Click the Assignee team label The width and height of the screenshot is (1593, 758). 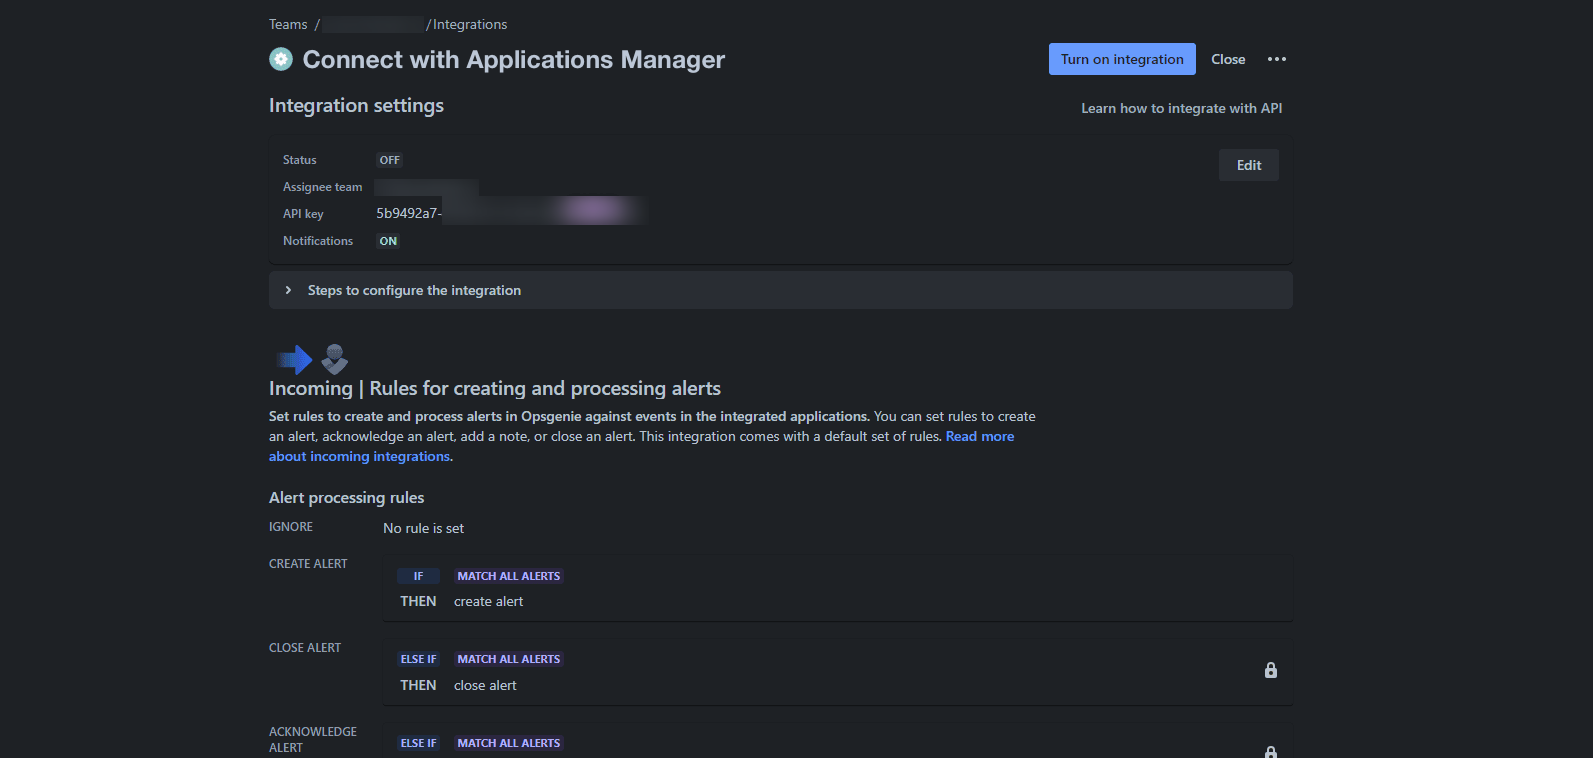coord(322,187)
